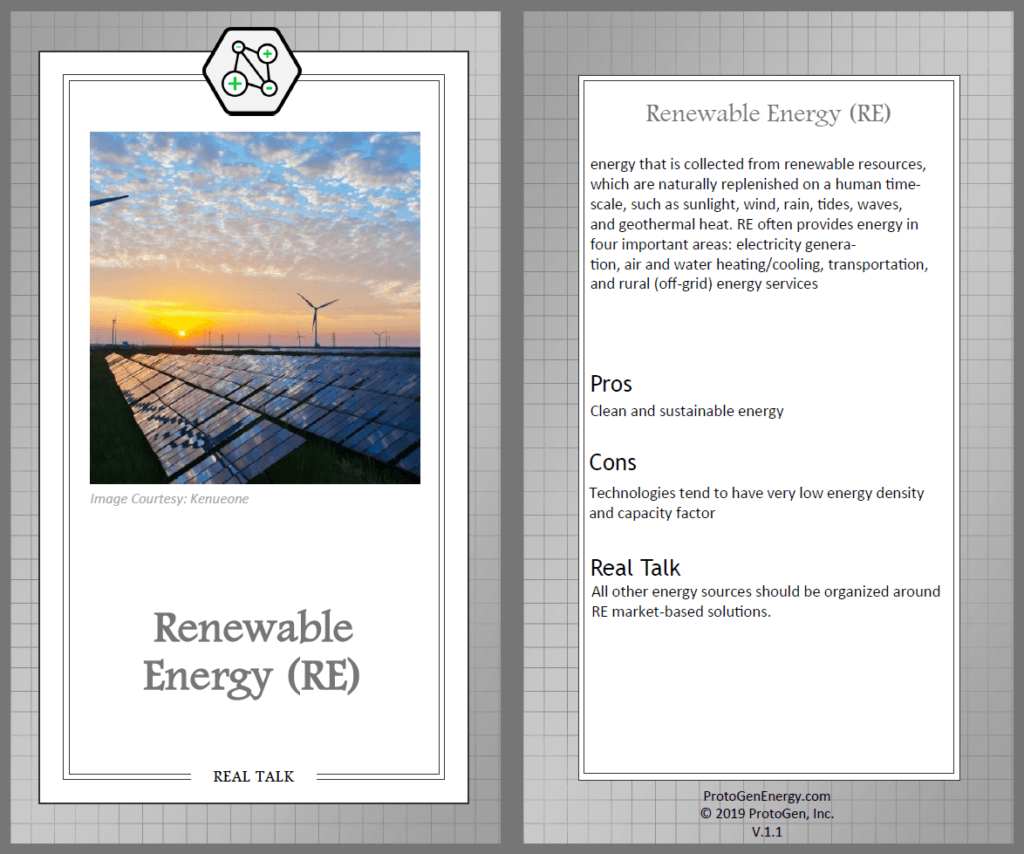Select the 'RE market-based solutions' statement
The image size is (1024, 854).
(765, 601)
